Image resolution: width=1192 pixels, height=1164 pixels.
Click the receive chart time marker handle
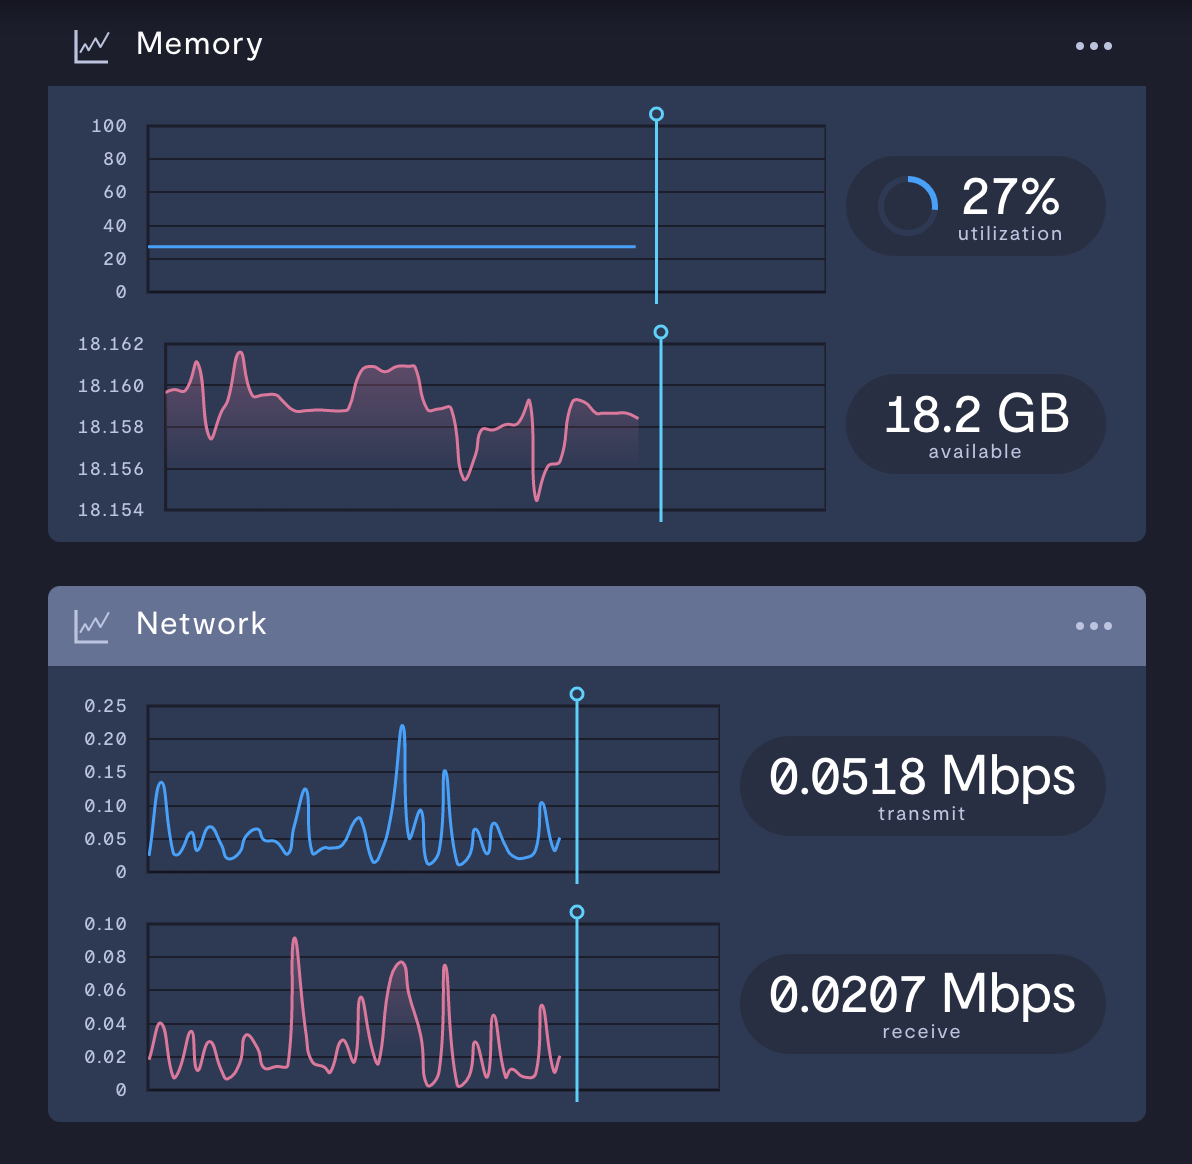[577, 912]
